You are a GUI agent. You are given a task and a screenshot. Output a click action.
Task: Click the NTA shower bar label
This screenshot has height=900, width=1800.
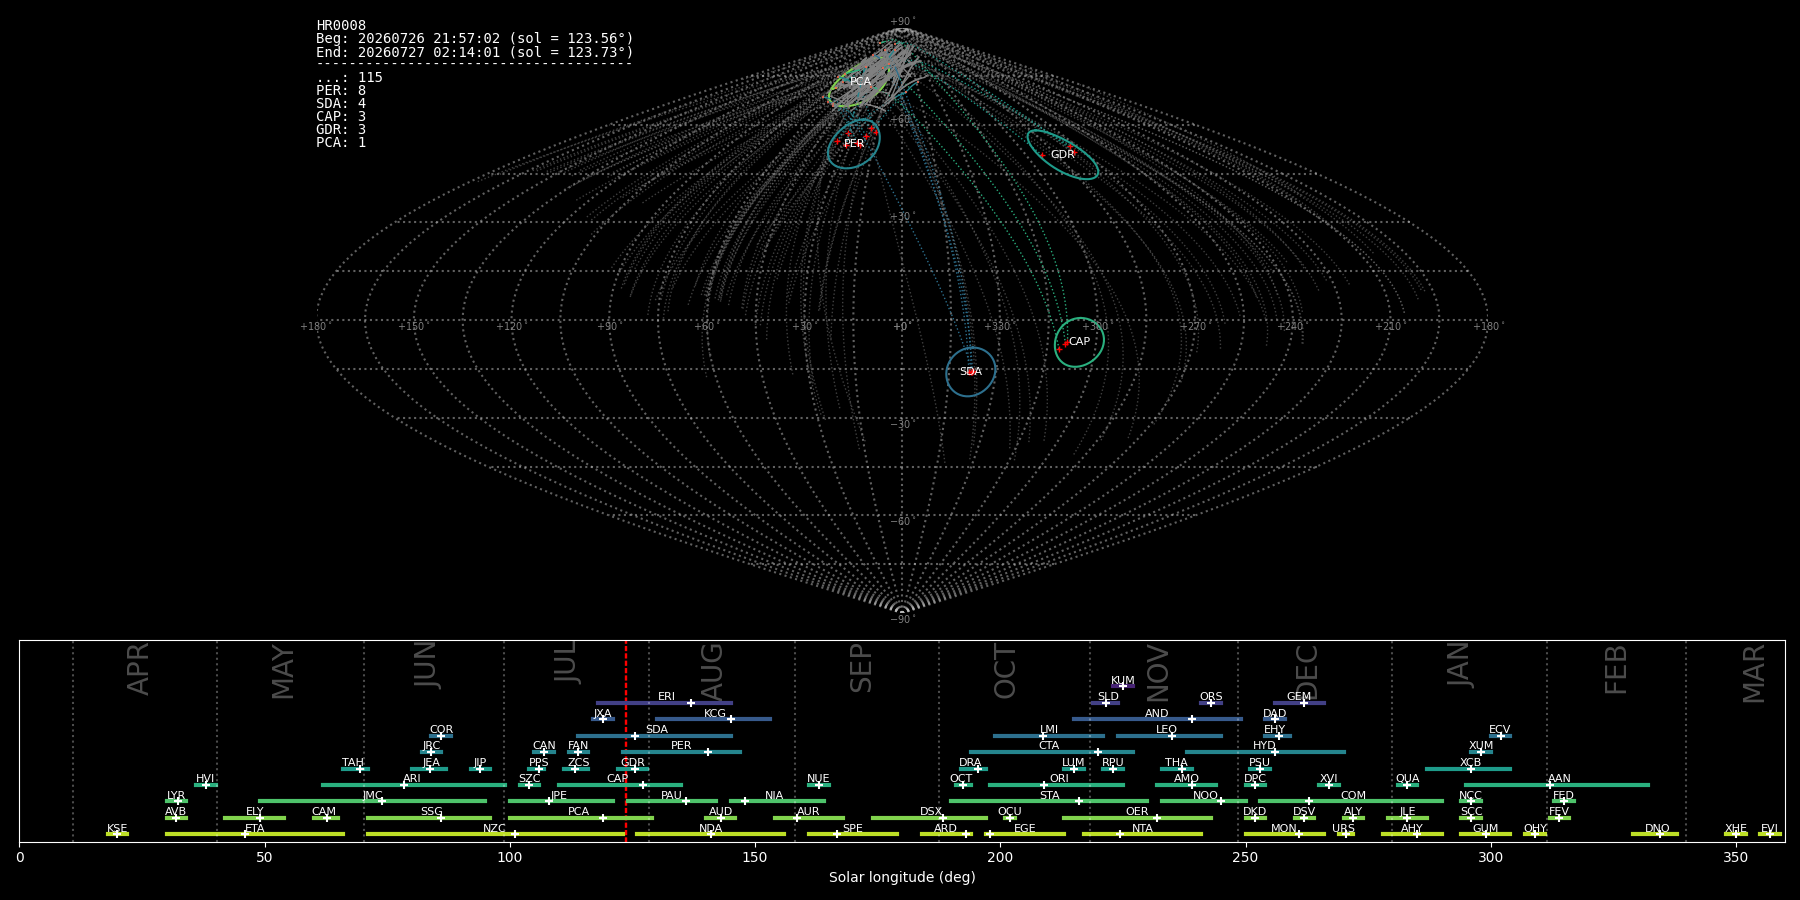1142,829
